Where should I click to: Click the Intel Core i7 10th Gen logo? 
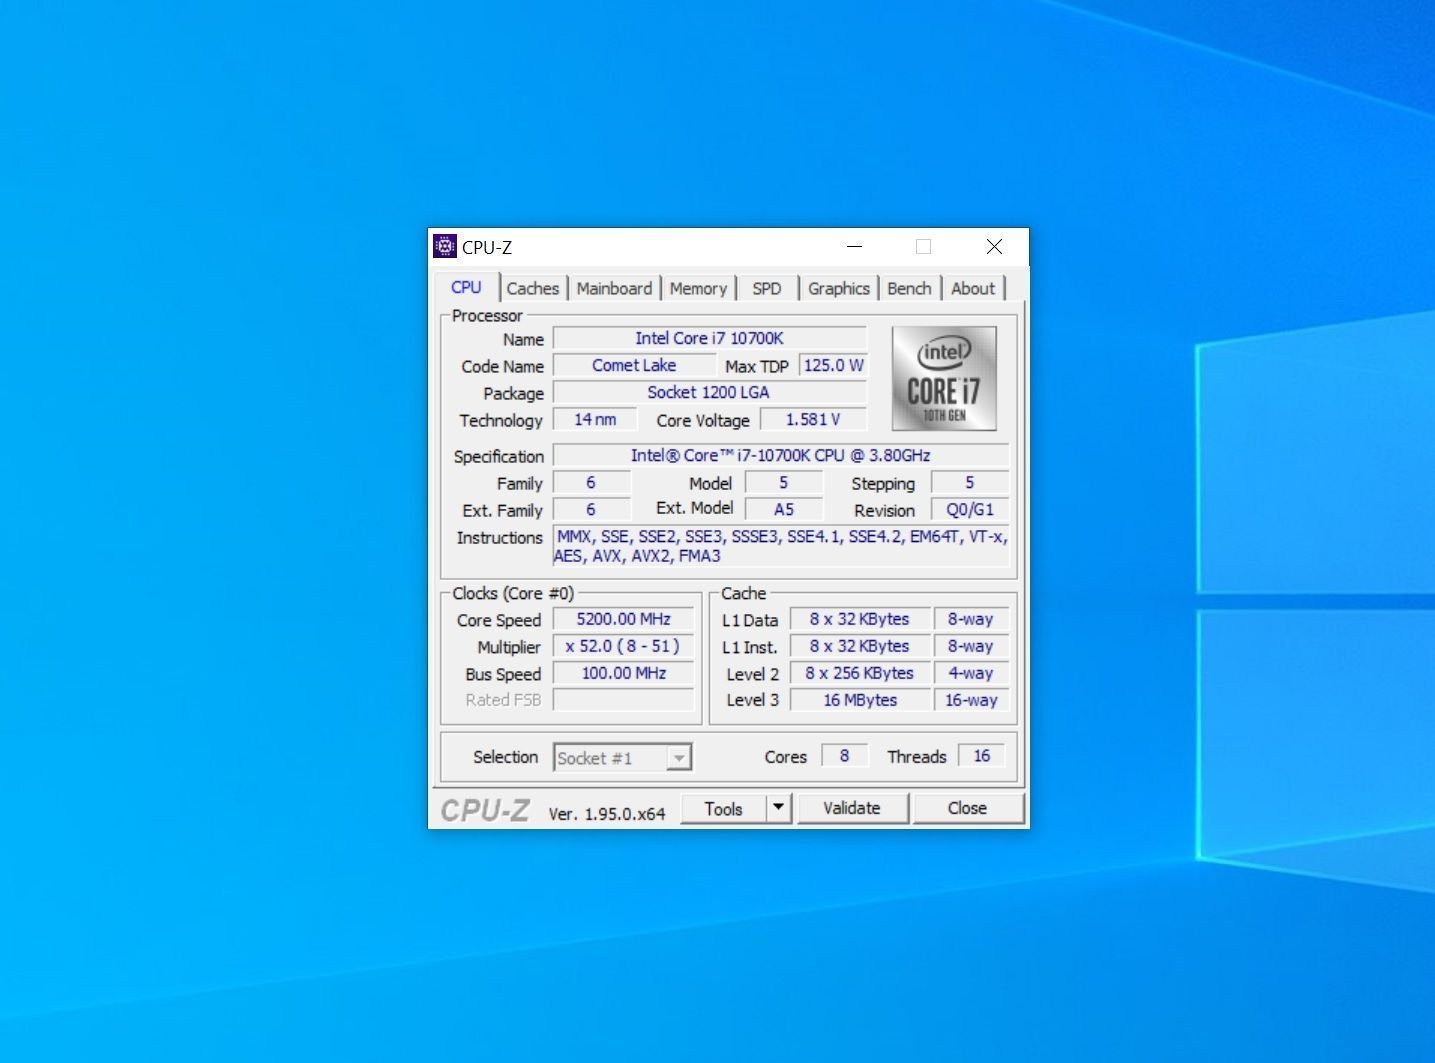[944, 378]
